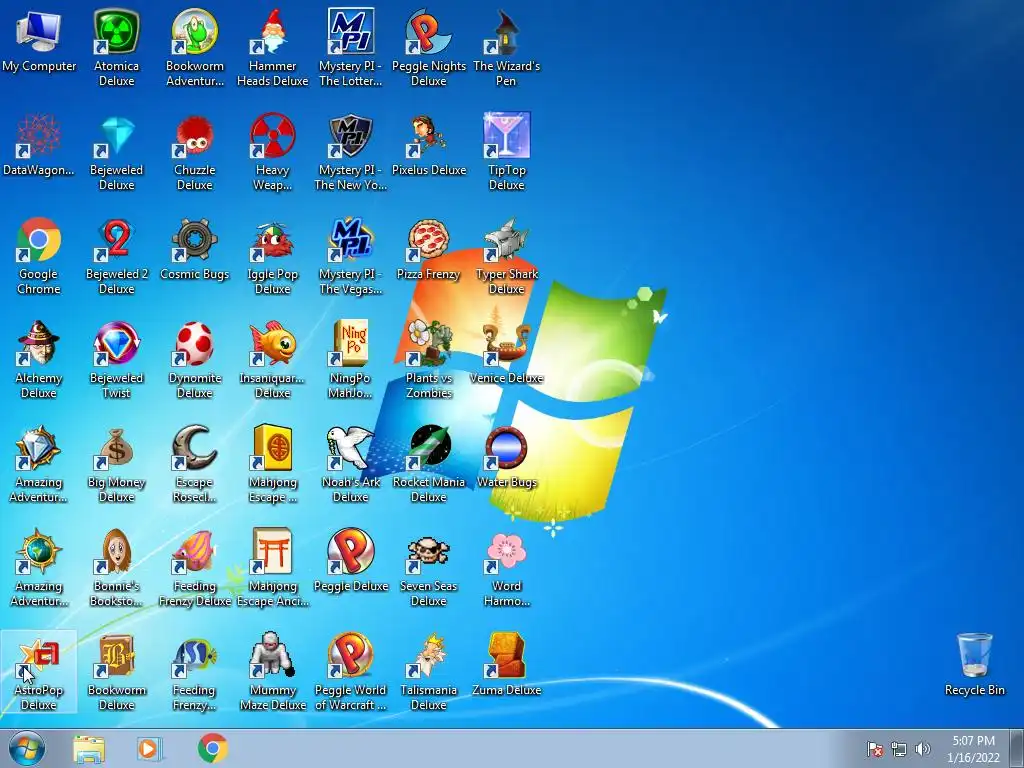1024x768 pixels.
Task: Open the volume speaker tray icon
Action: click(922, 749)
